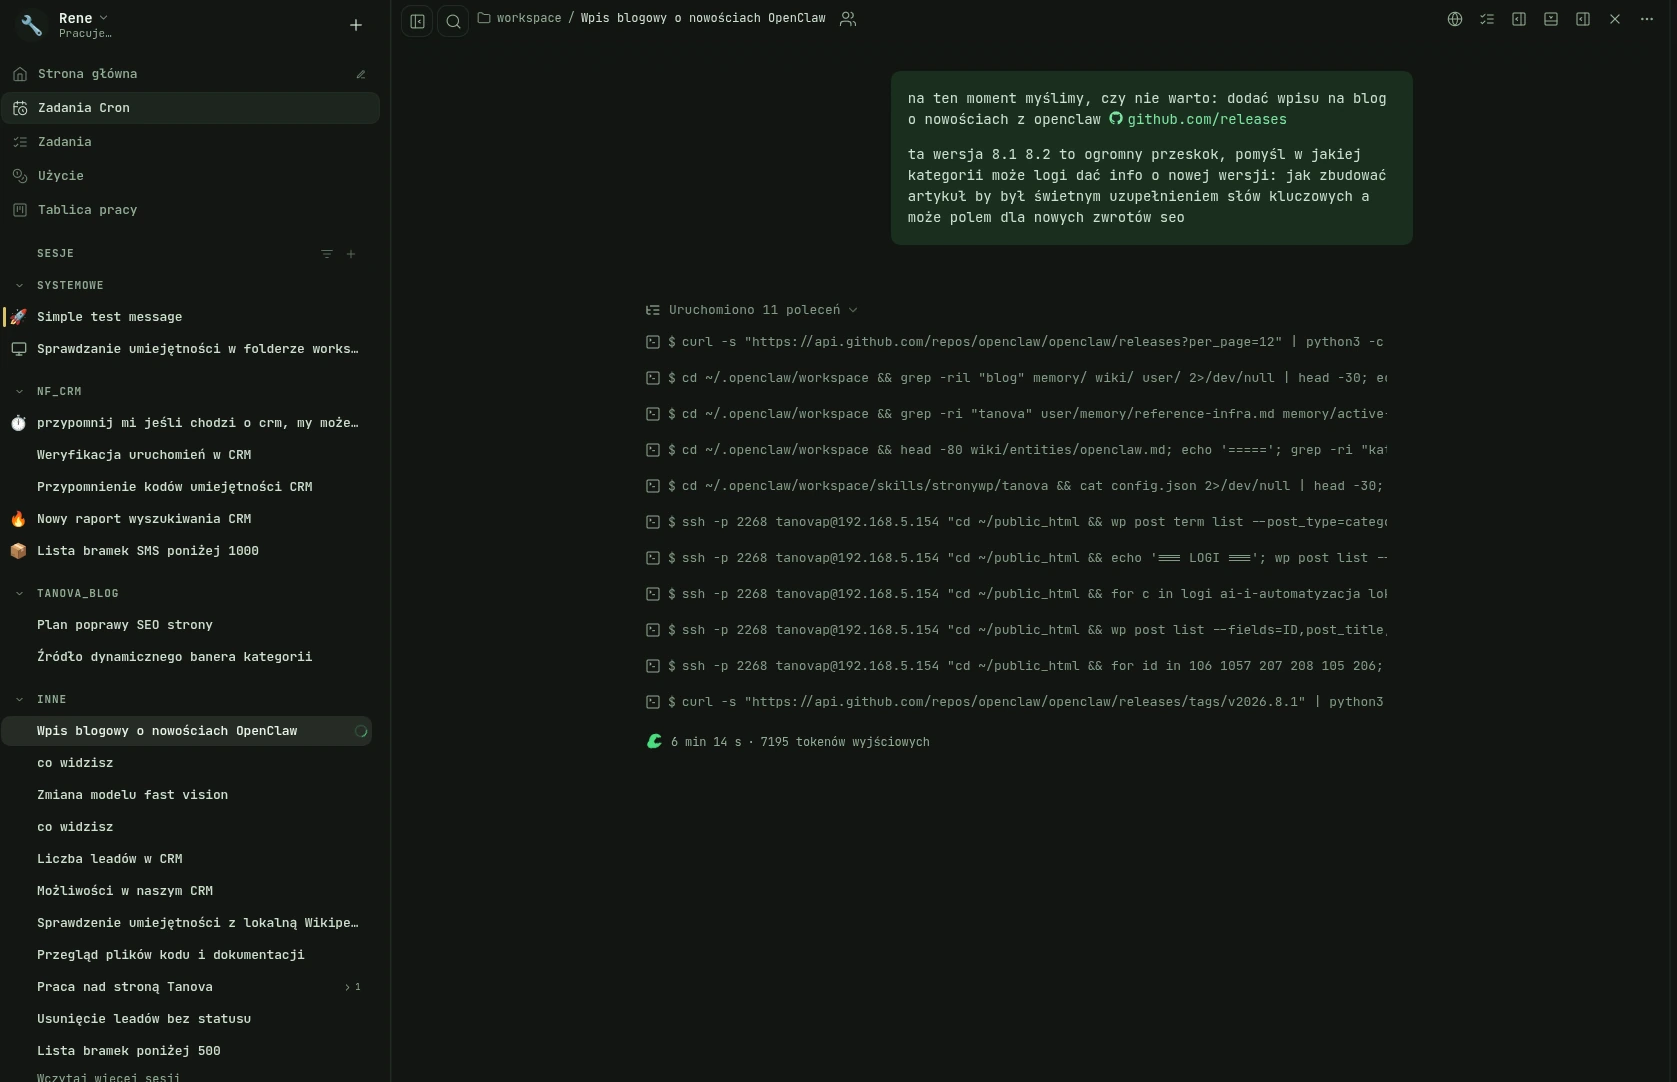Click fire icon of Nowy raport wyszukiwania CRM
The width and height of the screenshot is (1677, 1082).
pyautogui.click(x=18, y=519)
